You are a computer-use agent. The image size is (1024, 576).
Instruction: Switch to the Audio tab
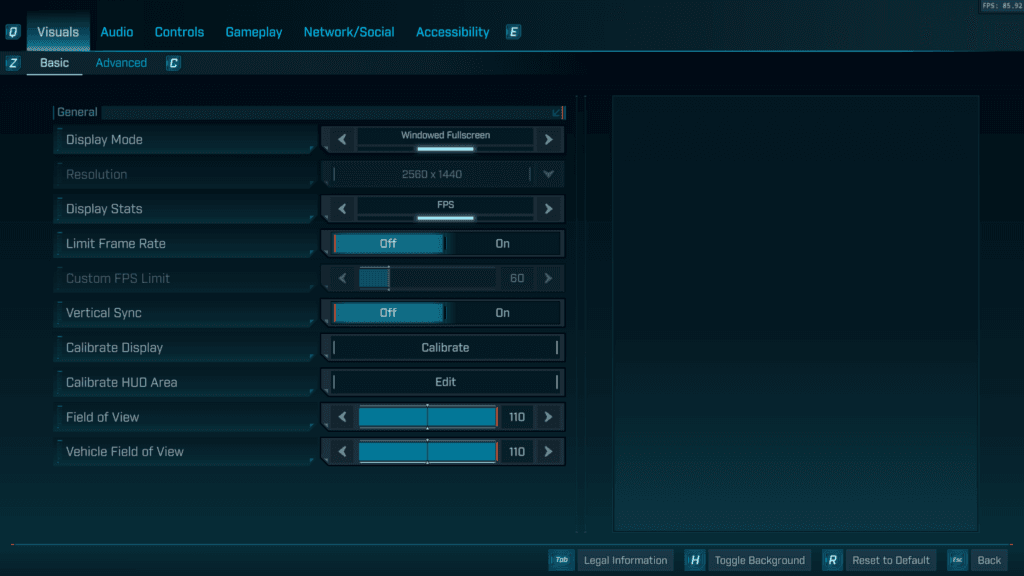point(117,31)
